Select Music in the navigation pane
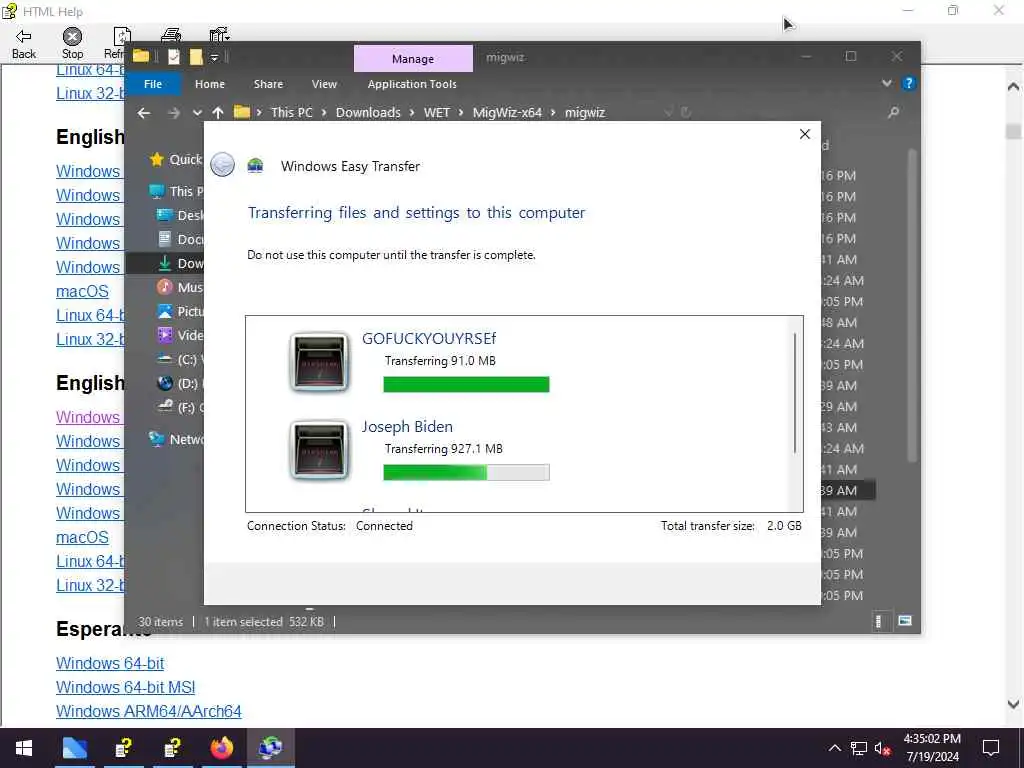 (x=180, y=287)
